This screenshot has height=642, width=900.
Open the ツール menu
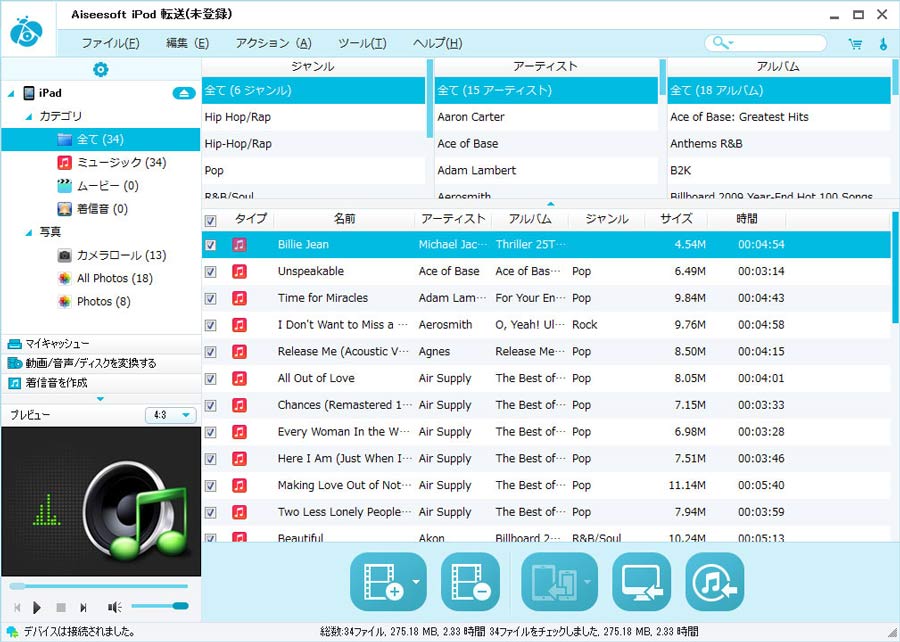(362, 43)
